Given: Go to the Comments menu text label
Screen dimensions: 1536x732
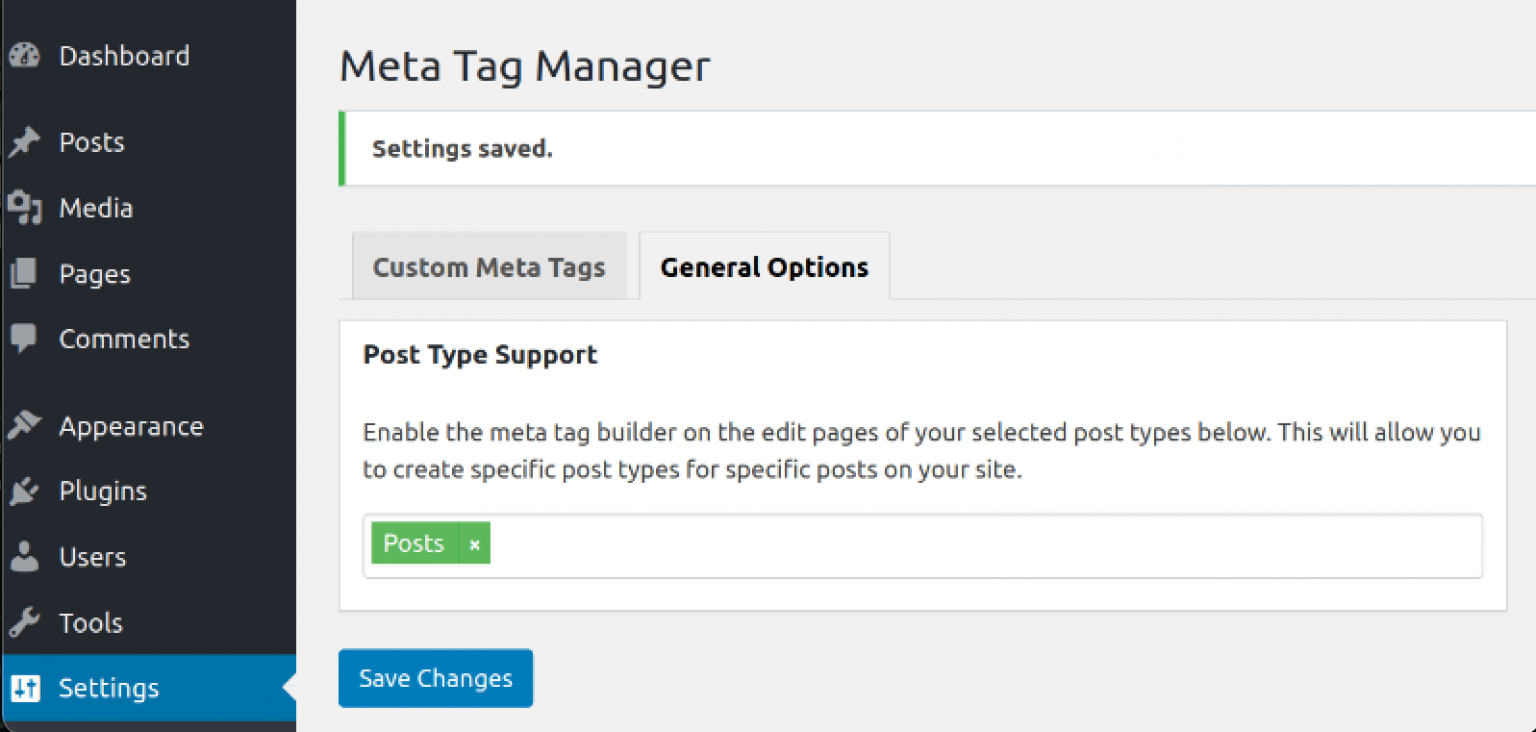Looking at the screenshot, I should pyautogui.click(x=124, y=339).
